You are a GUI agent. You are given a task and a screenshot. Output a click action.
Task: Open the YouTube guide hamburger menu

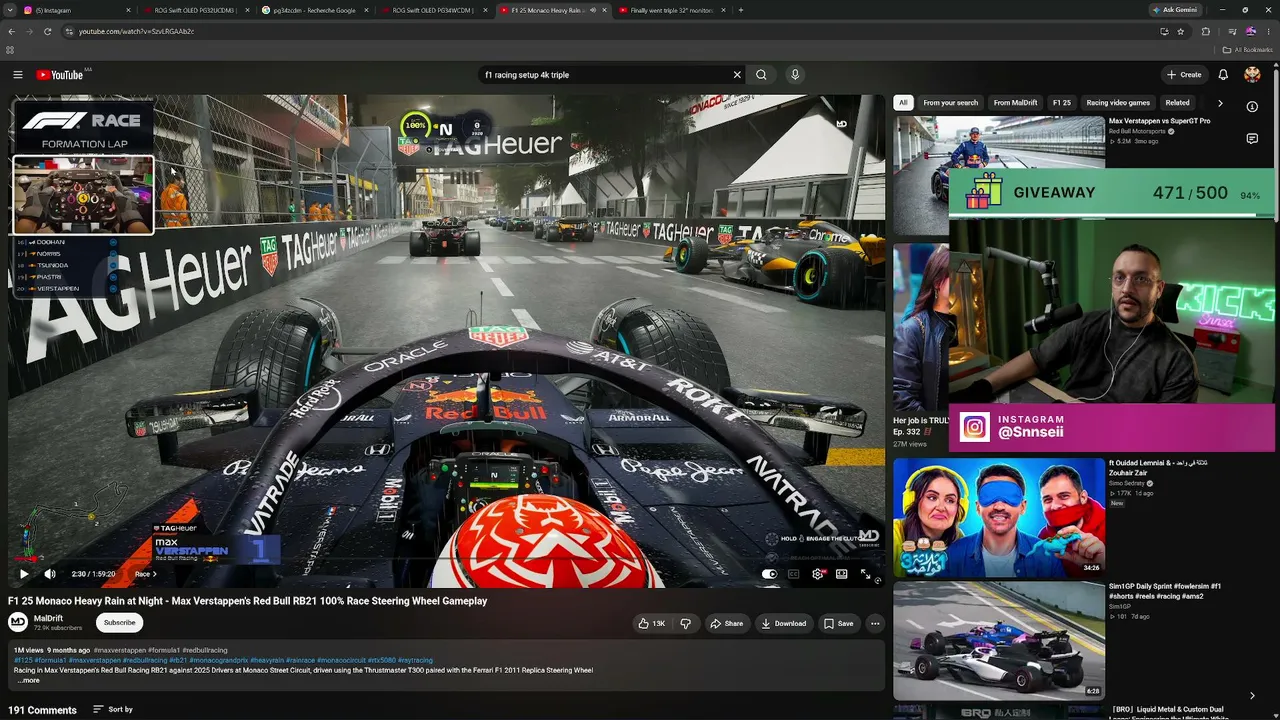point(17,75)
